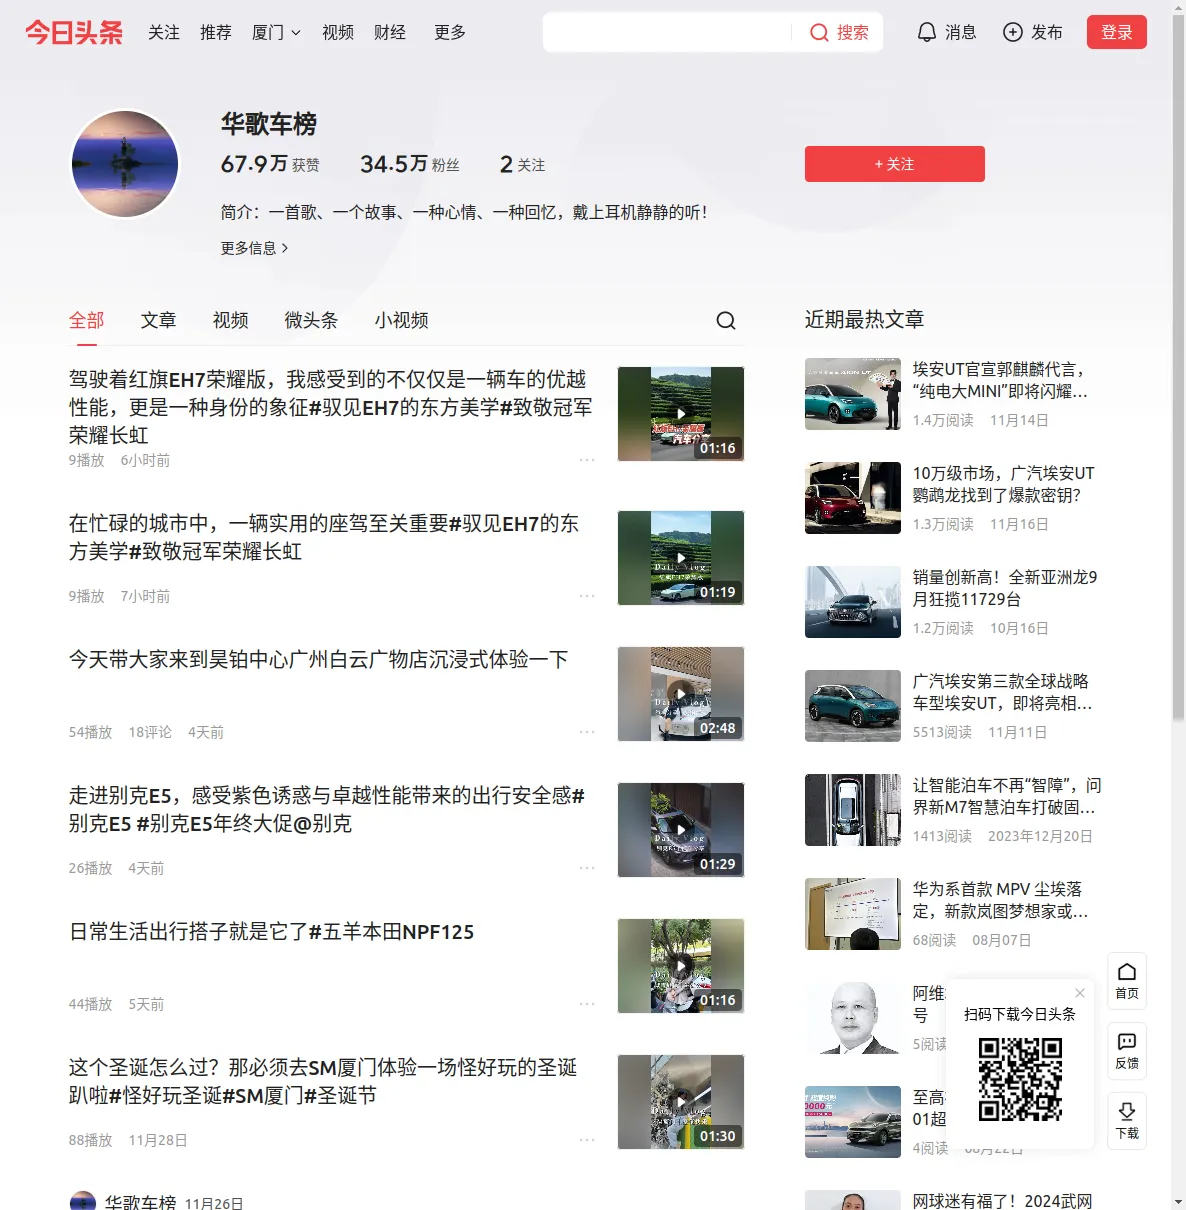This screenshot has width=1186, height=1210.
Task: Open article 销量创新高！全新亚洲龙9
Action: point(1005,588)
